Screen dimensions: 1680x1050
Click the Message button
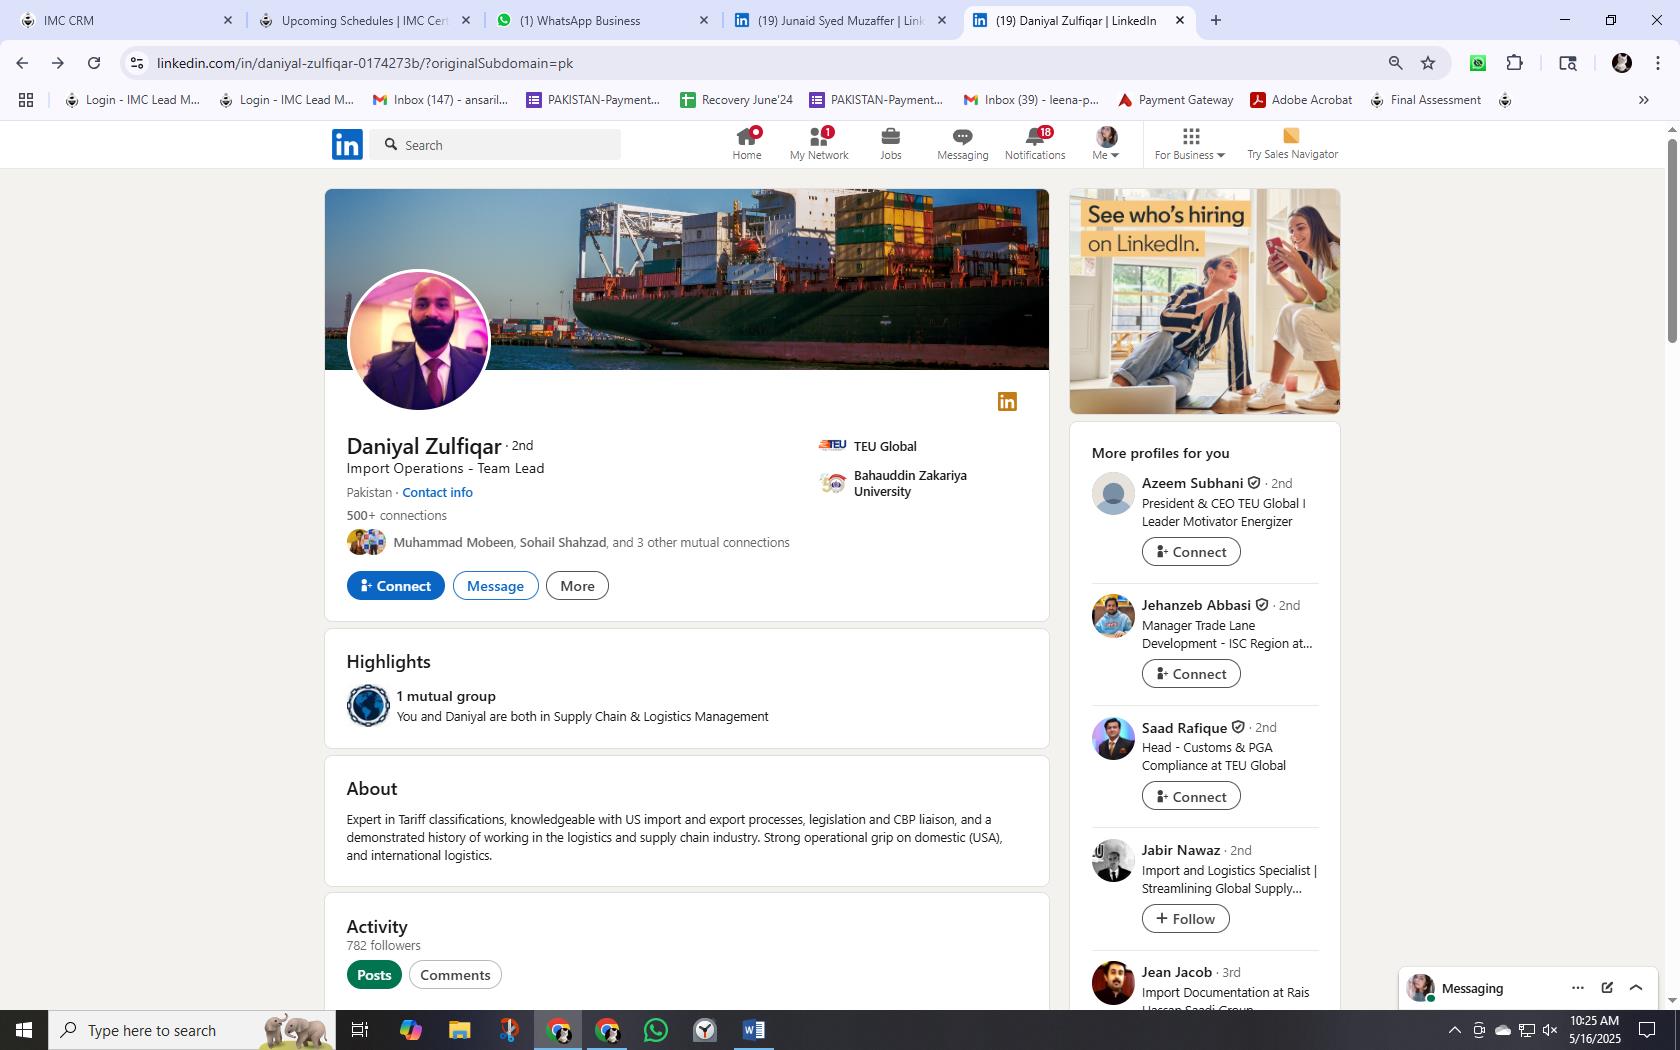coord(495,586)
